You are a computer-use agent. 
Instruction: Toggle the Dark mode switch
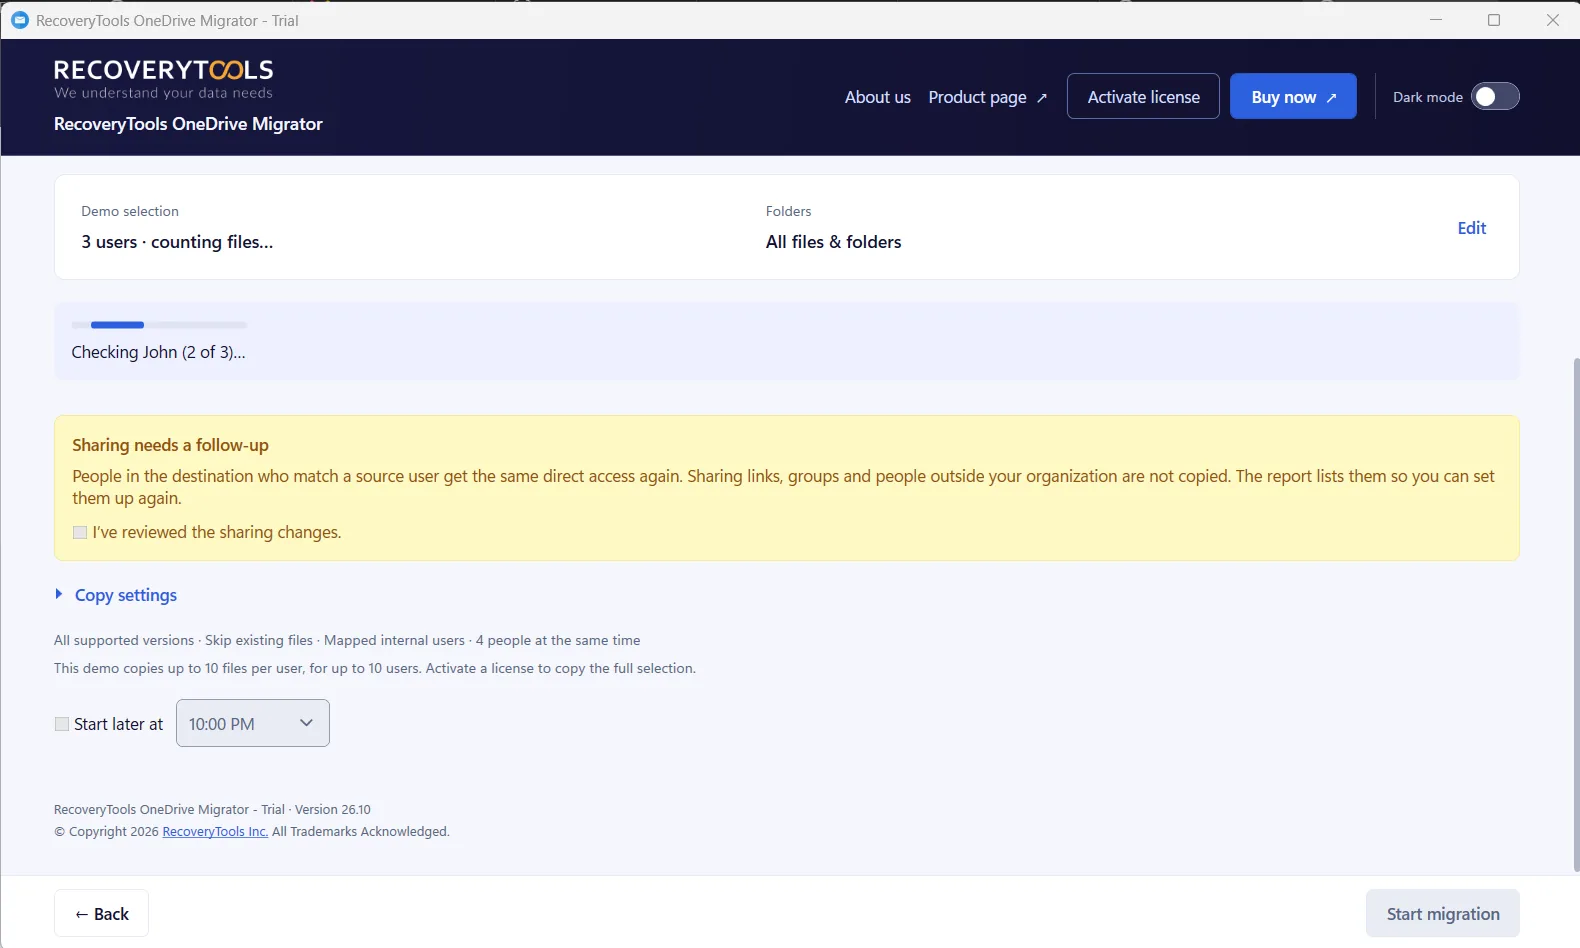pyautogui.click(x=1495, y=97)
